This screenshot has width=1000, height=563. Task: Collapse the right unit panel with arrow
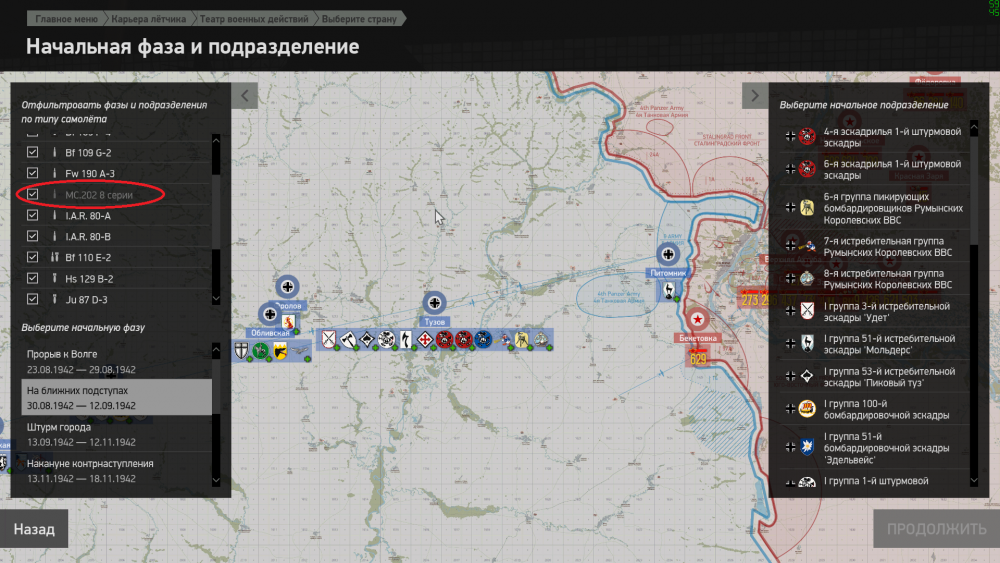coord(755,96)
